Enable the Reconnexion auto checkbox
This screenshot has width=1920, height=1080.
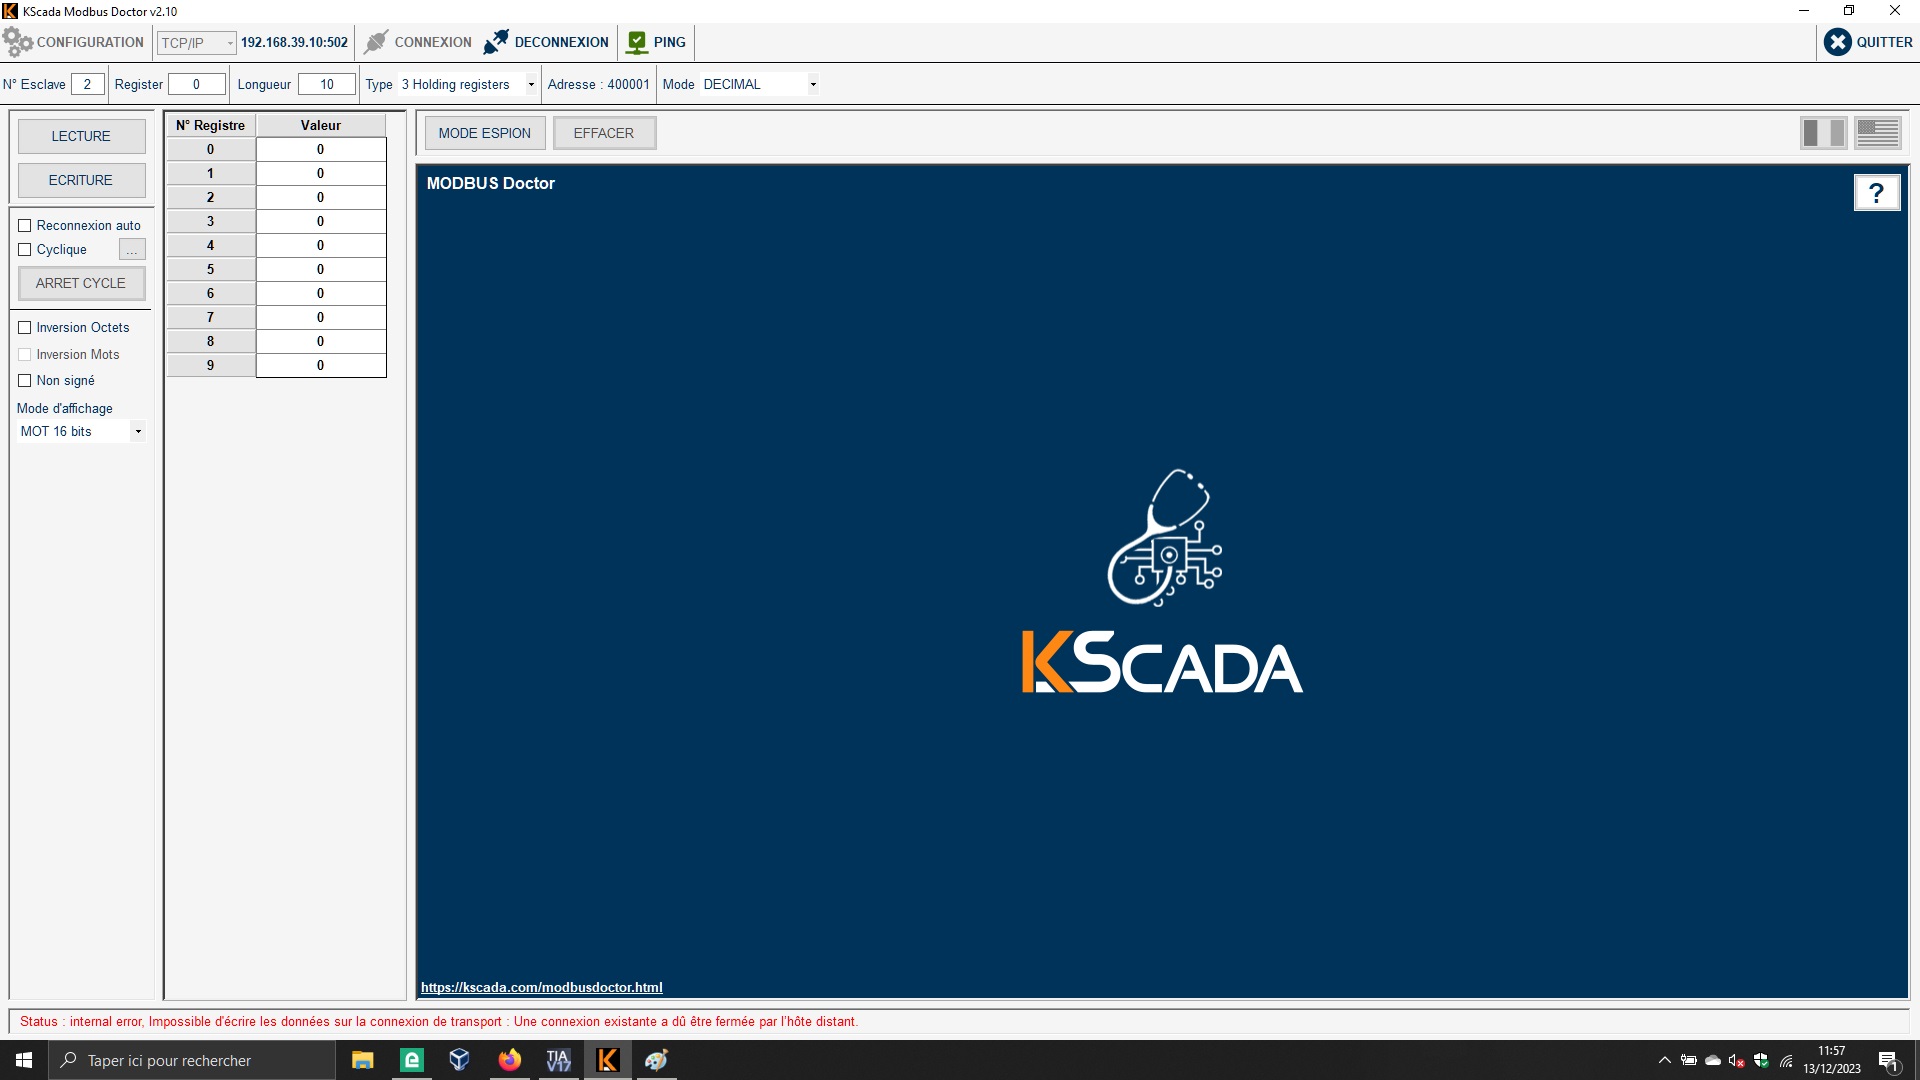click(x=25, y=226)
